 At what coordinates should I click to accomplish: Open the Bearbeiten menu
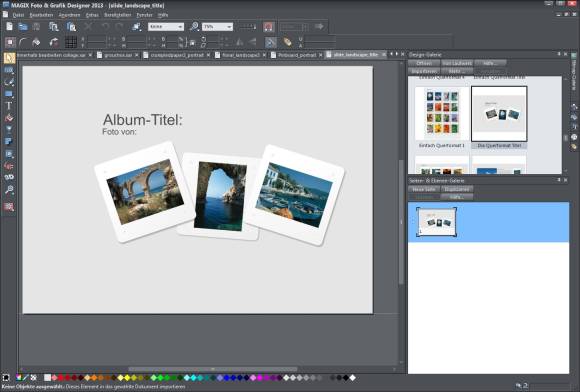pos(41,15)
